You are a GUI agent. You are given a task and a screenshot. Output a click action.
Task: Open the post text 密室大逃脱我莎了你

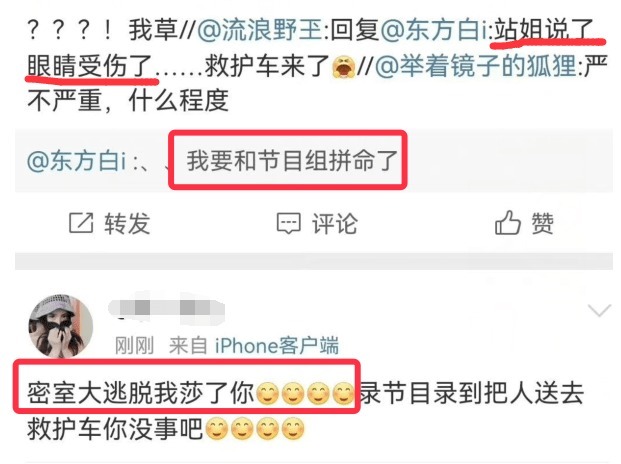tap(141, 393)
